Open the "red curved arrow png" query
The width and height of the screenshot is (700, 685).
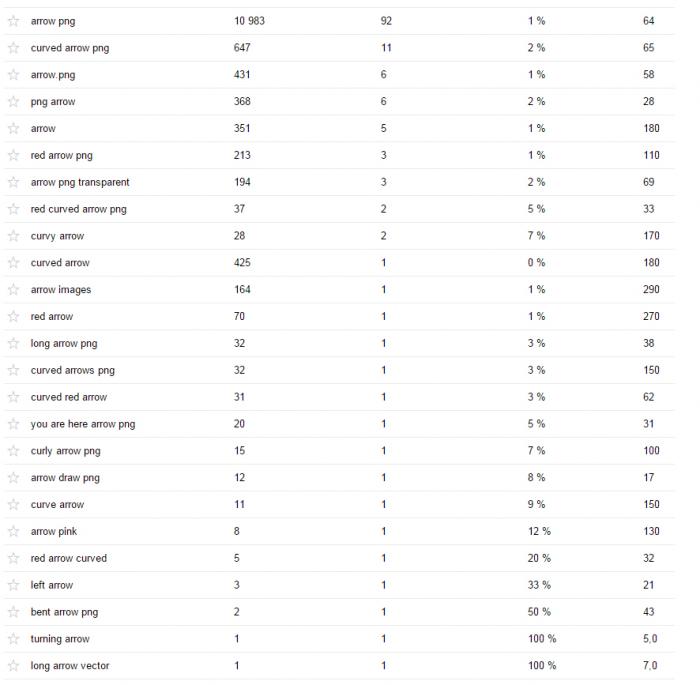pos(79,209)
